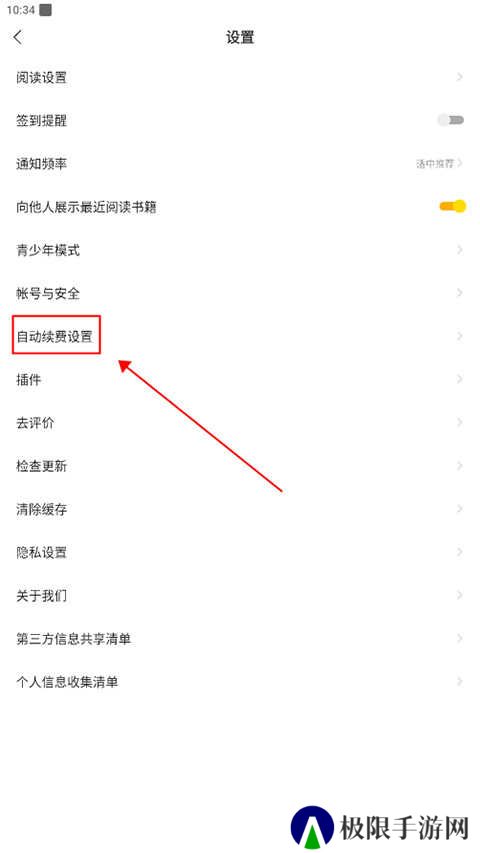Tap the 极限手游网 logo watermark
This screenshot has width=480, height=853.
(380, 829)
